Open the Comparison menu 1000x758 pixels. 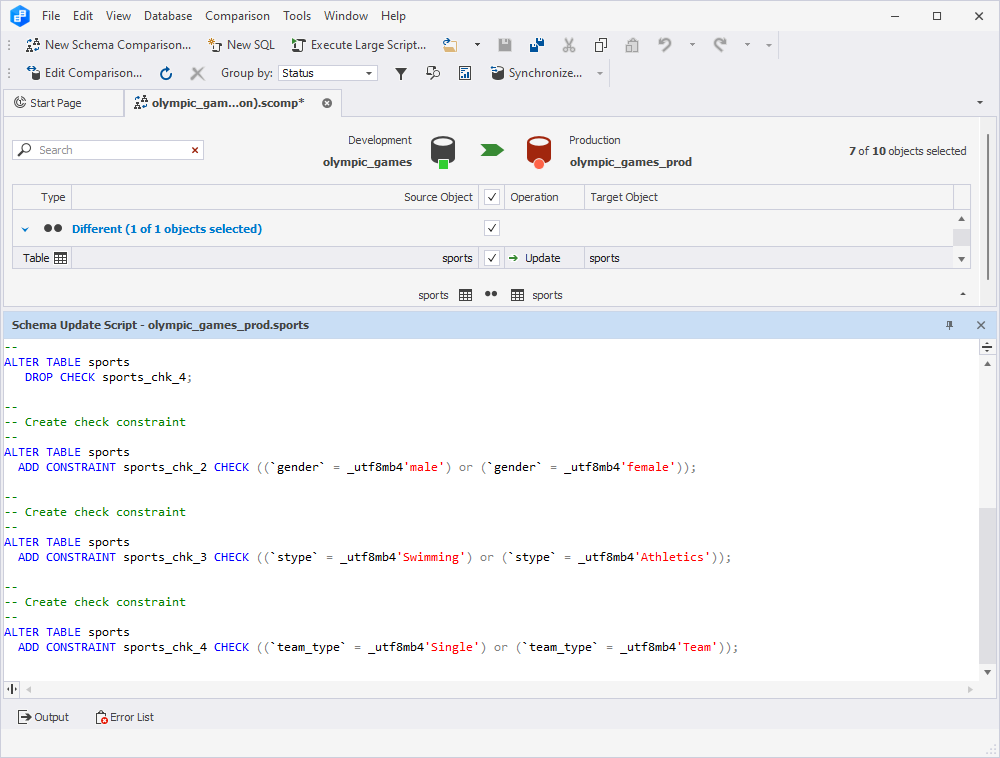237,16
